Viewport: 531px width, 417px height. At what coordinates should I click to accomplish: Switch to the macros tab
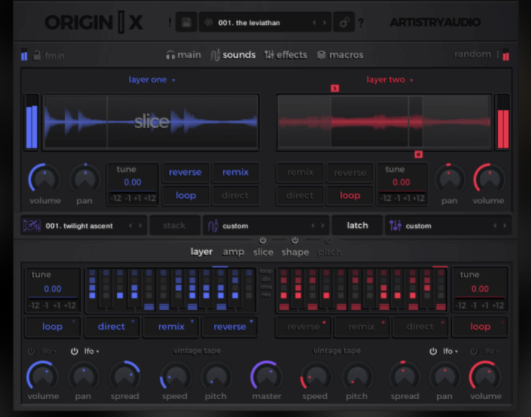340,55
